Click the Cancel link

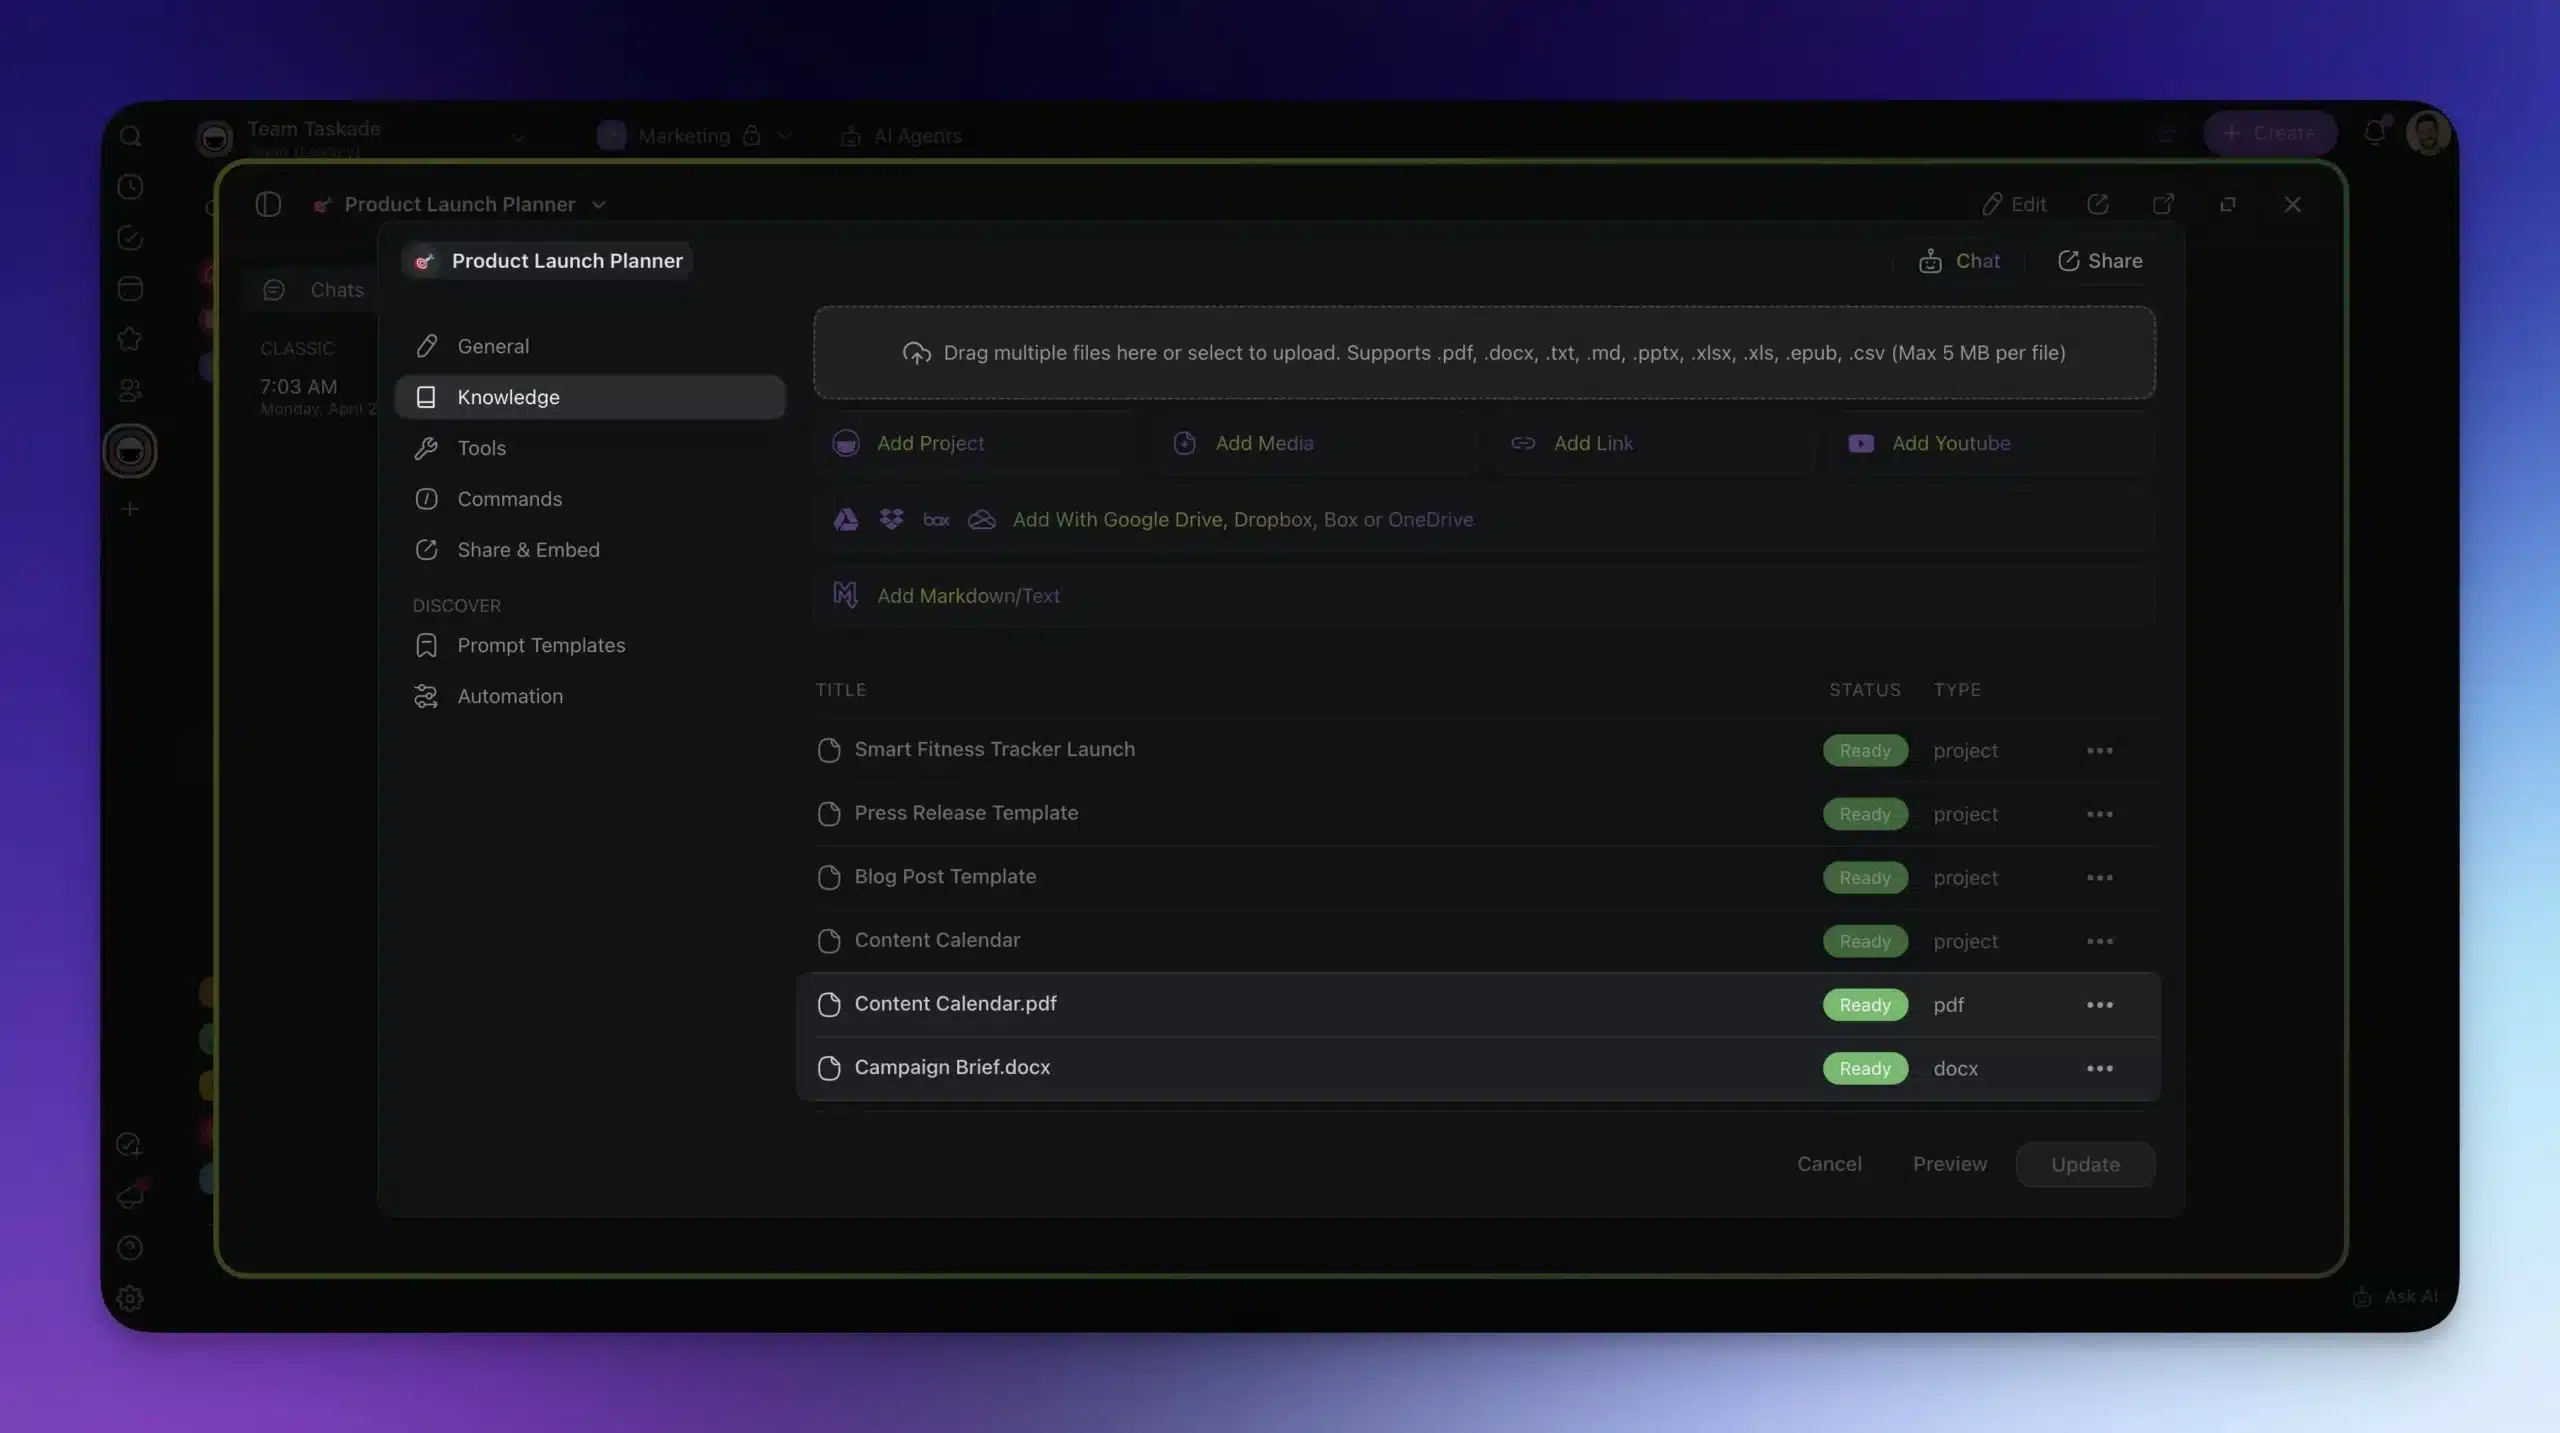[x=1829, y=1164]
